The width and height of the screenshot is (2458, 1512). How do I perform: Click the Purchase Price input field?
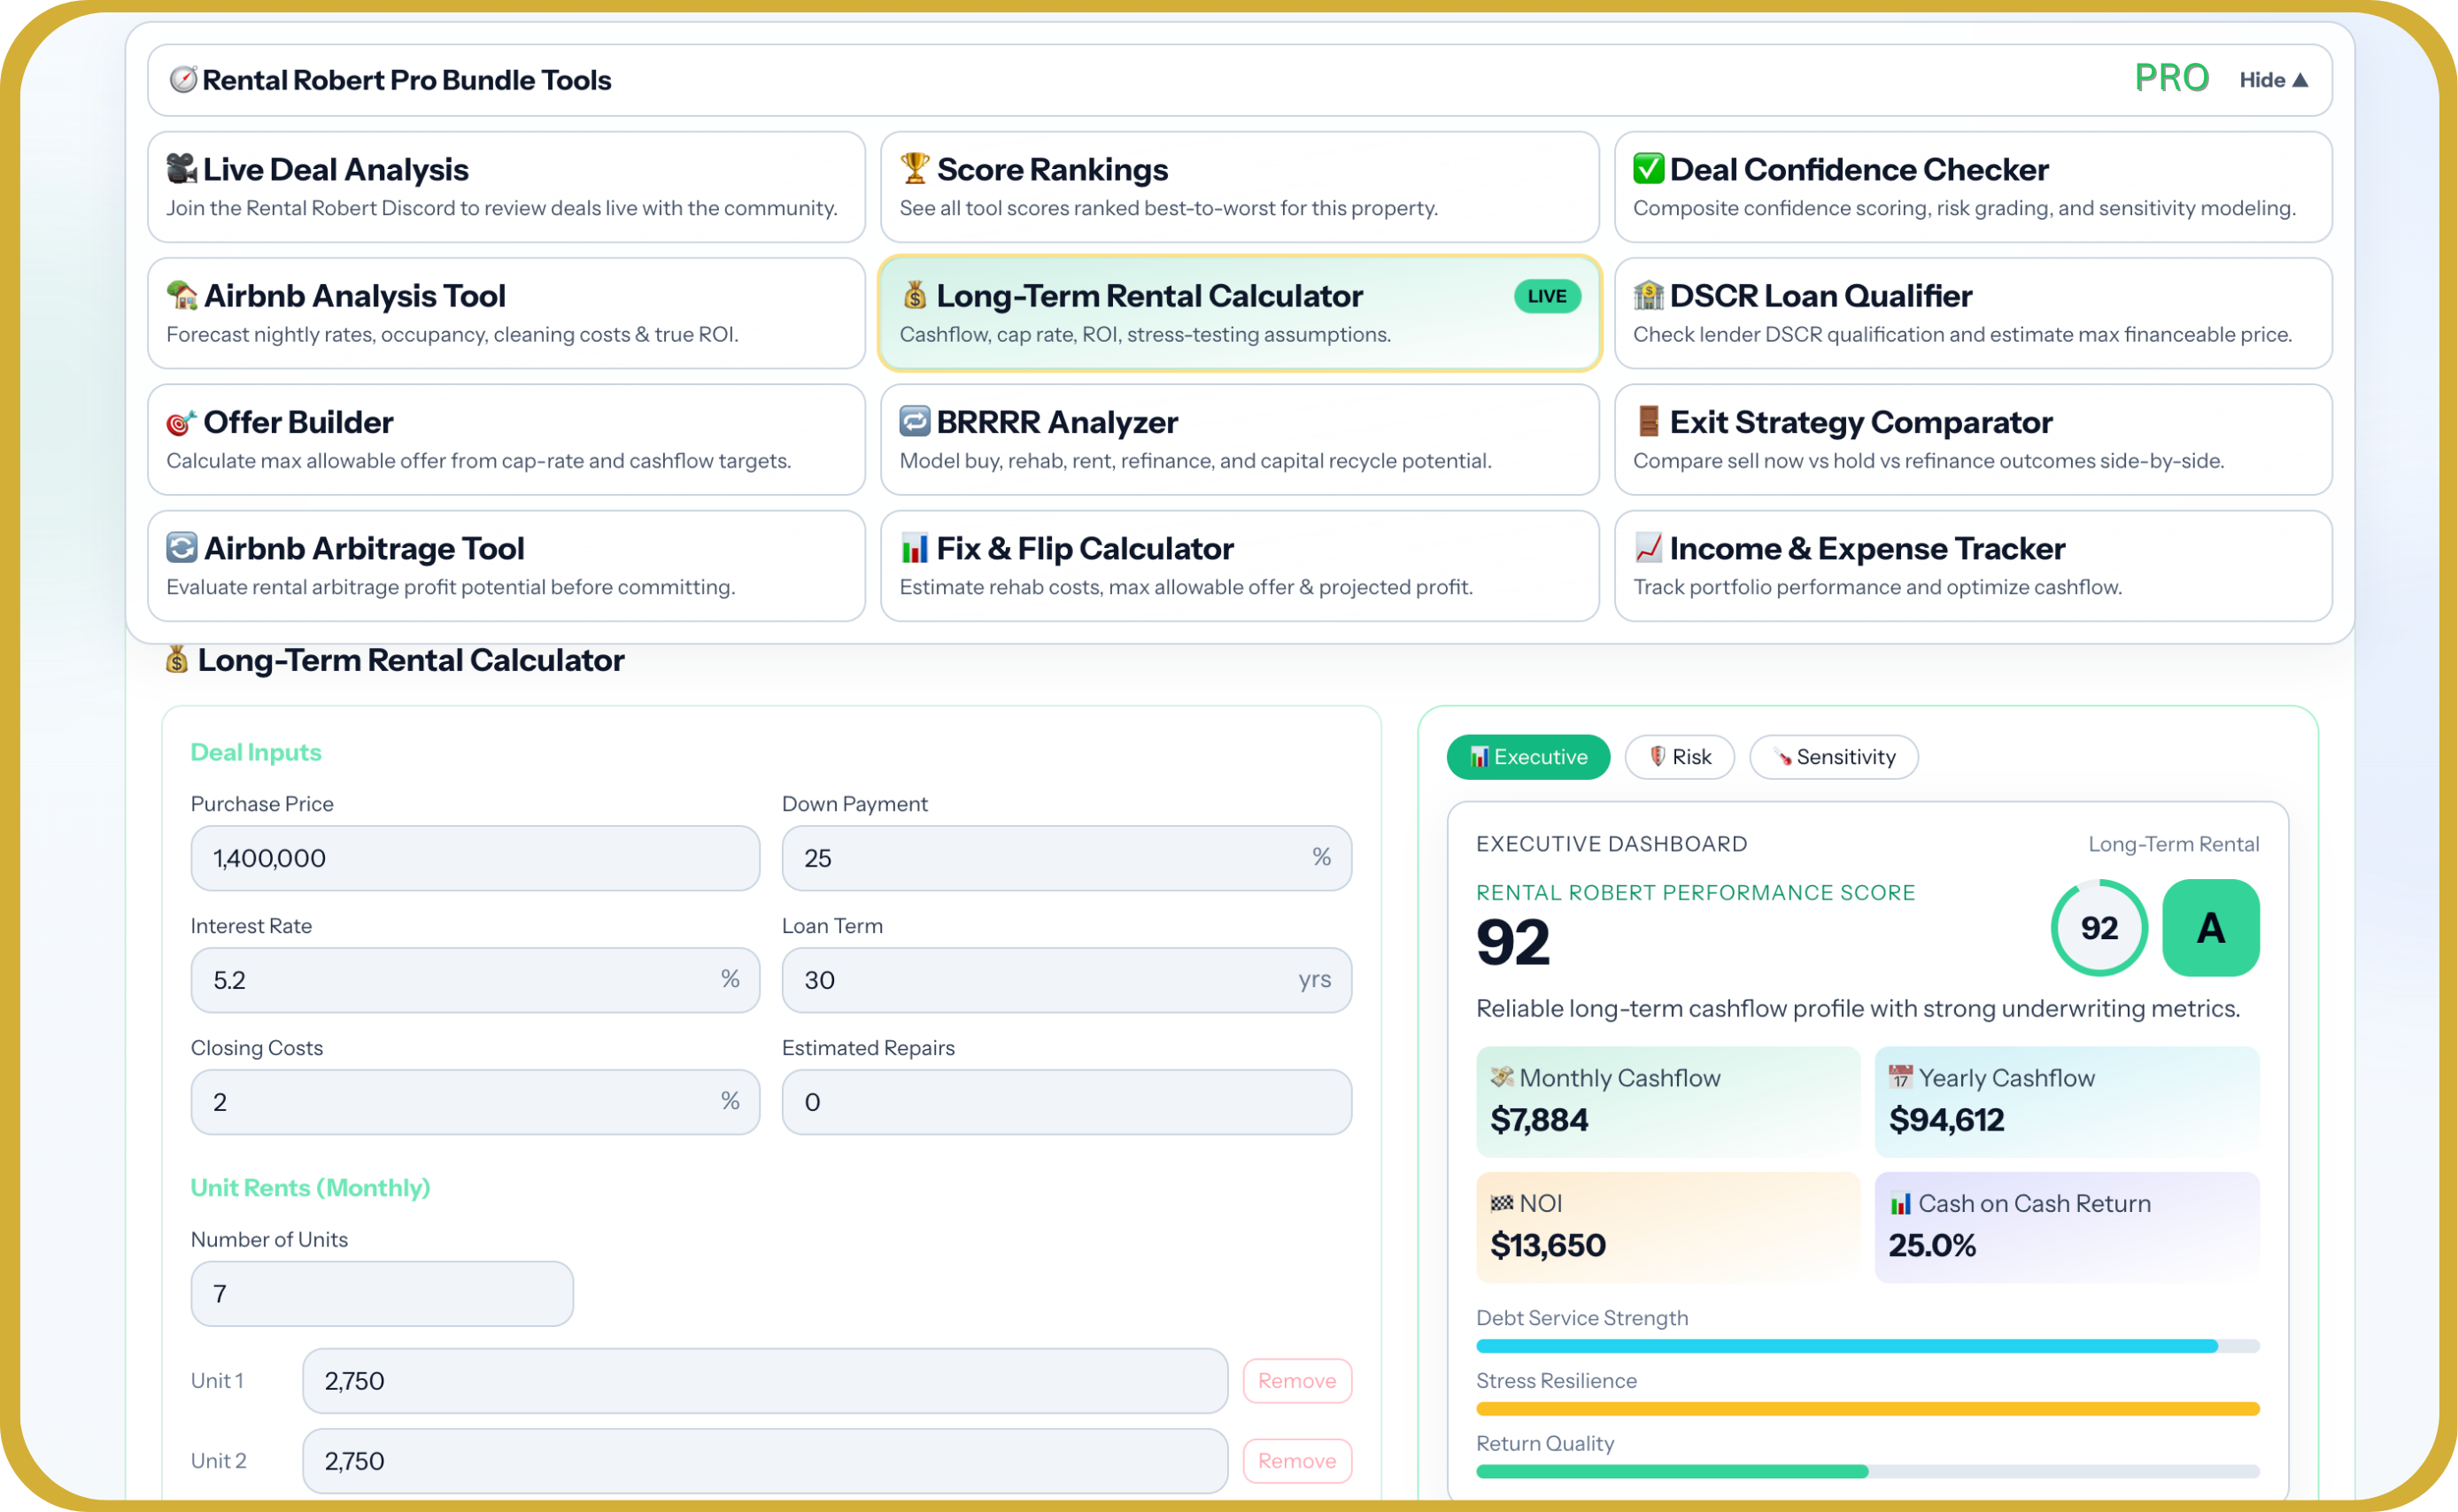(x=474, y=857)
